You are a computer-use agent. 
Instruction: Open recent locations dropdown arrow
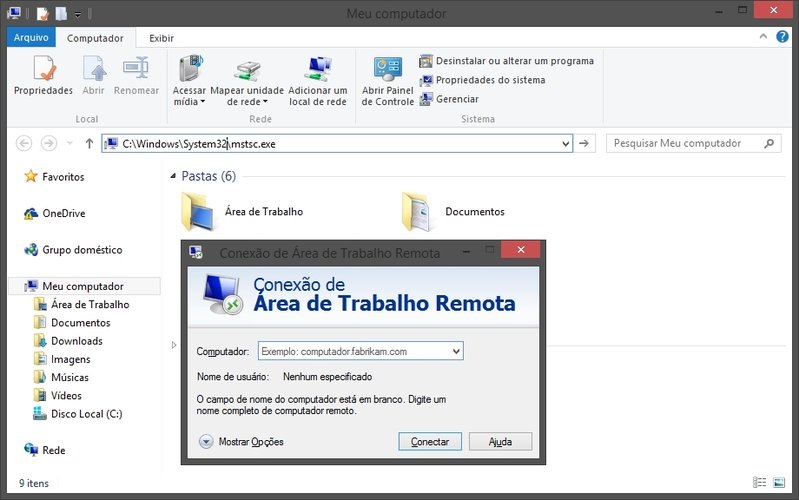(x=70, y=143)
